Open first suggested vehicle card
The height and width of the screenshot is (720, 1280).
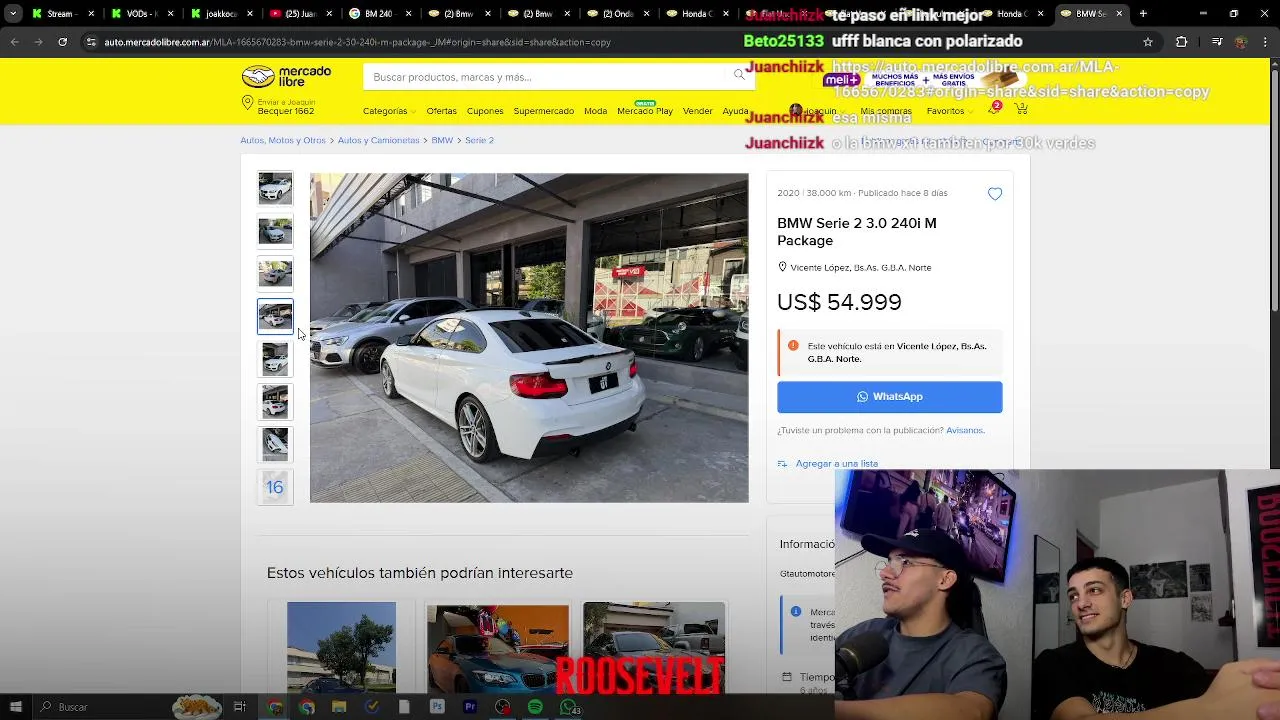coord(341,646)
